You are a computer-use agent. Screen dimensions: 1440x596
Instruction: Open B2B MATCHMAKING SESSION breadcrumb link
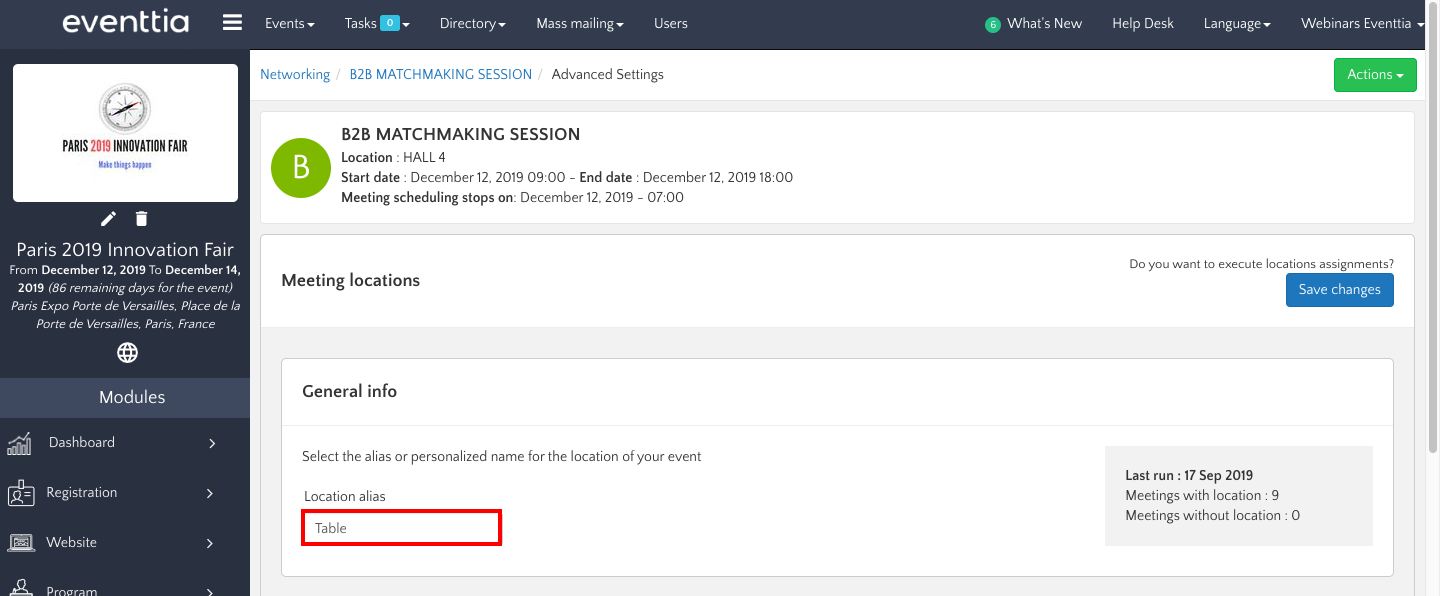440,74
